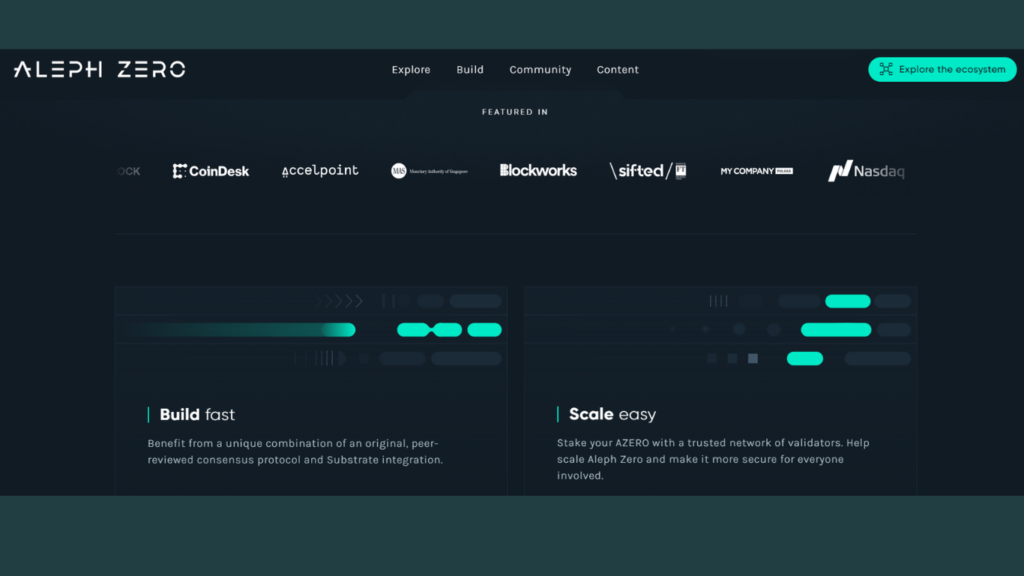The image size is (1024, 576).
Task: Select the Monetary Authority of Singapore logo
Action: click(x=429, y=171)
